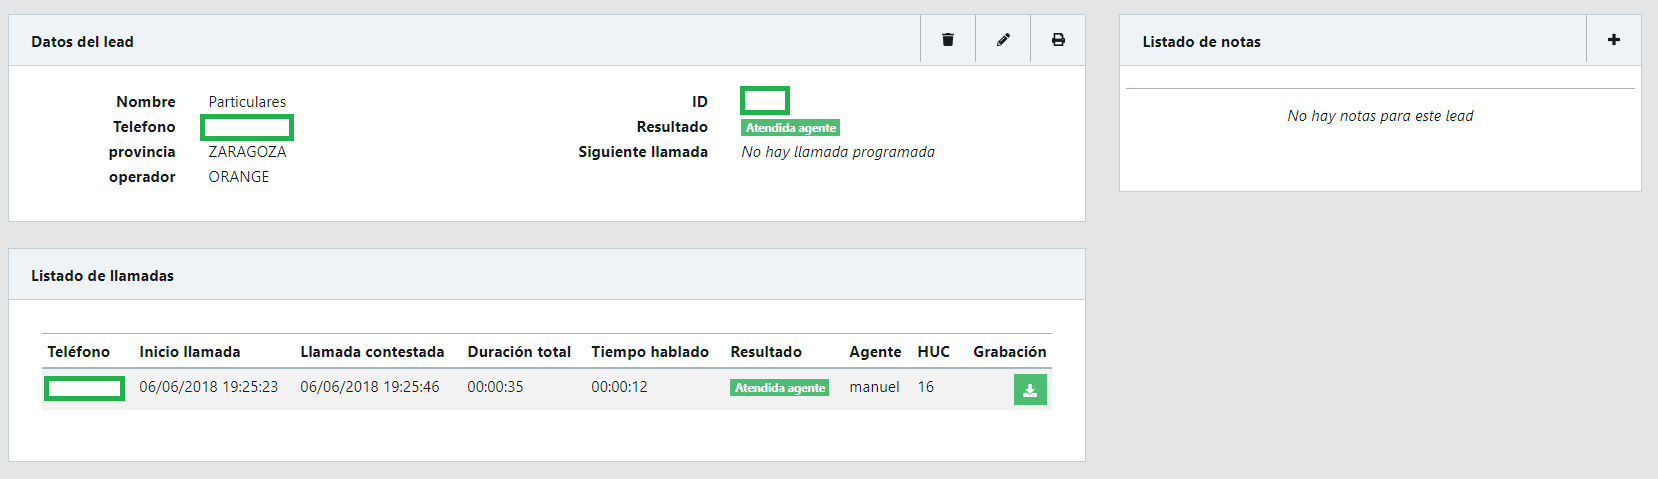Click the Grabación column header
1658x479 pixels.
pos(1009,352)
